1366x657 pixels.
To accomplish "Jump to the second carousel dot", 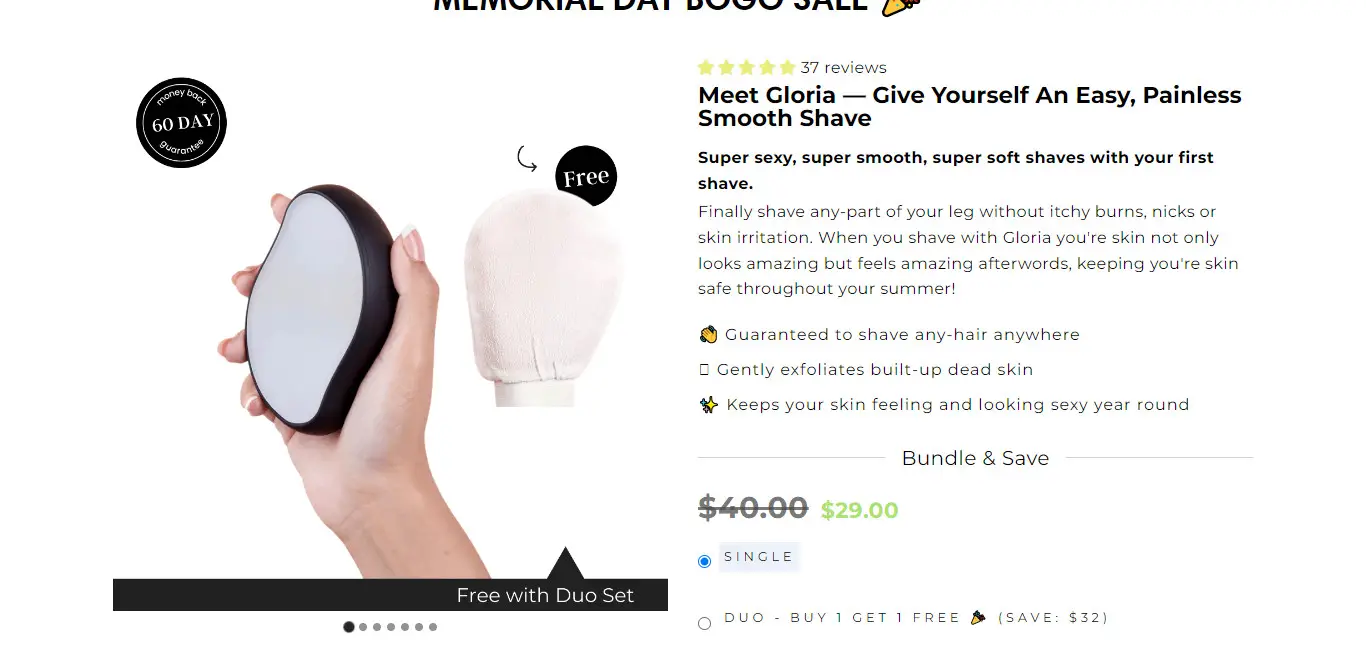I will pyautogui.click(x=363, y=627).
